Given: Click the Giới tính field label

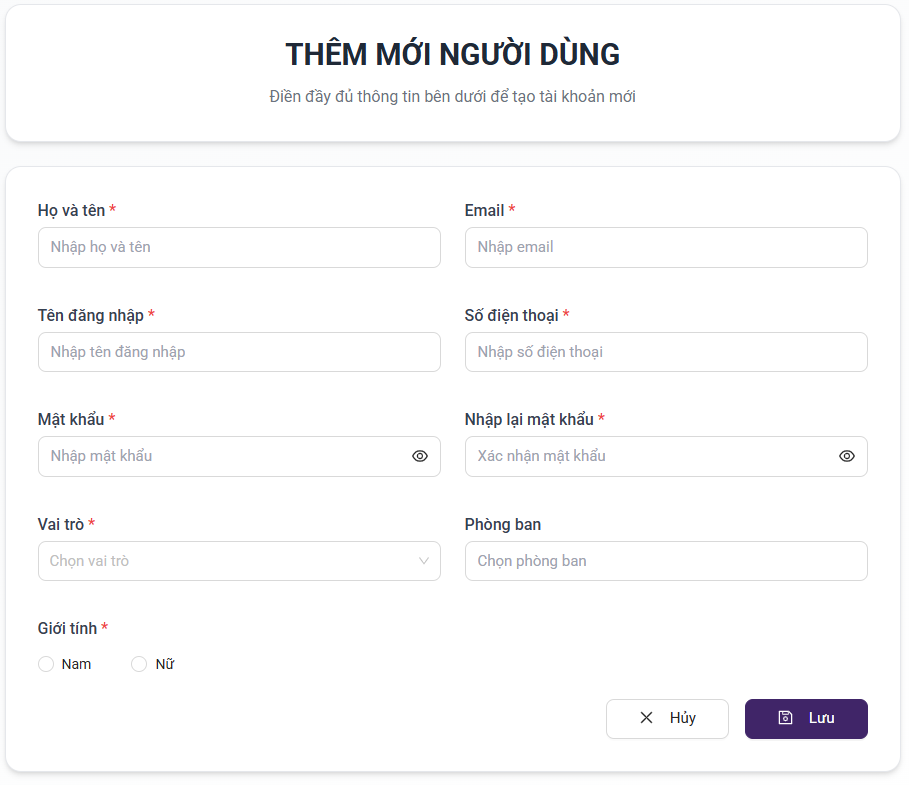Looking at the screenshot, I should [x=67, y=628].
